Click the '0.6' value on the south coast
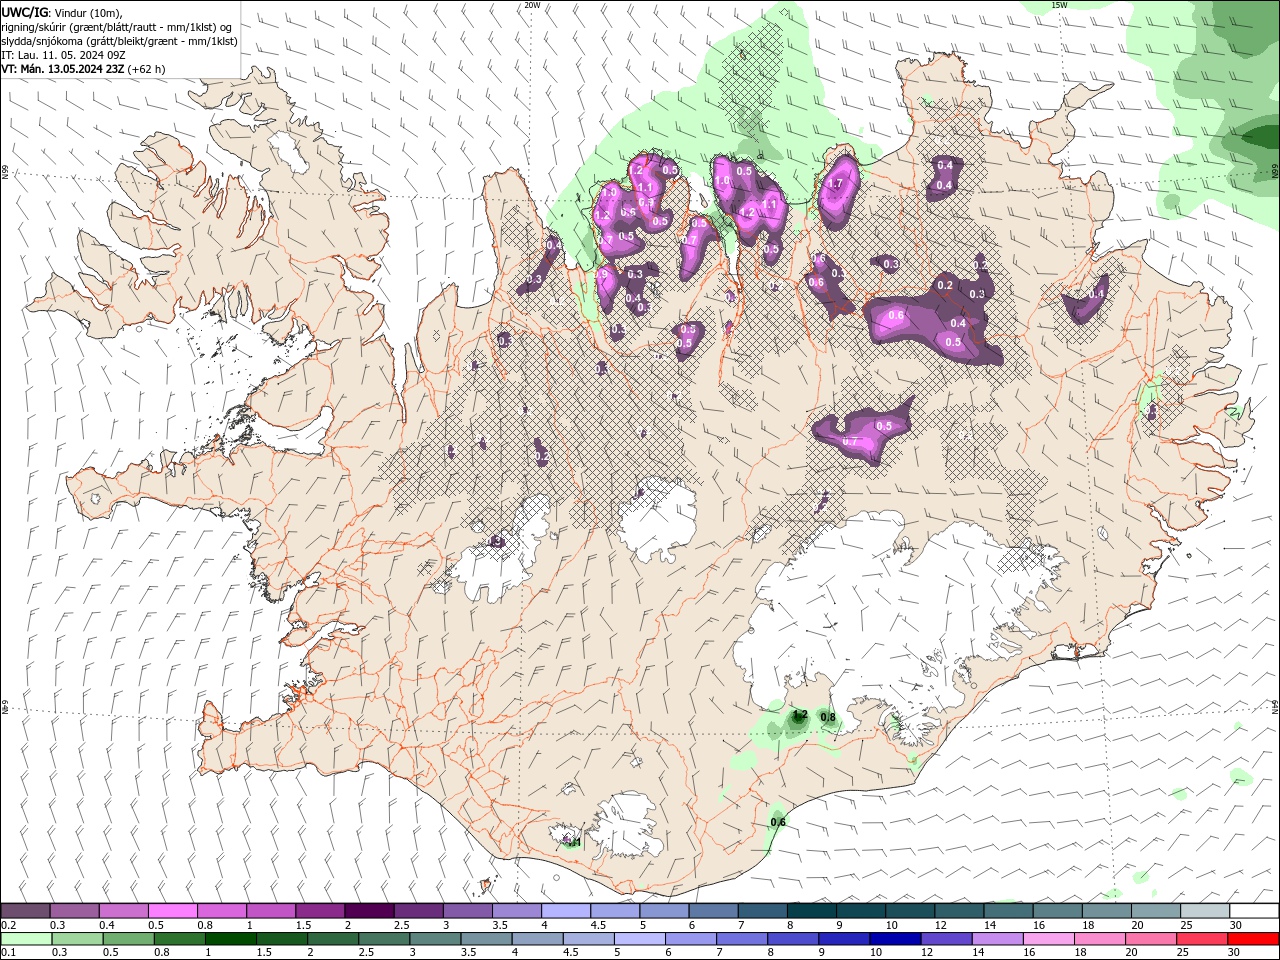The image size is (1280, 960). click(778, 822)
